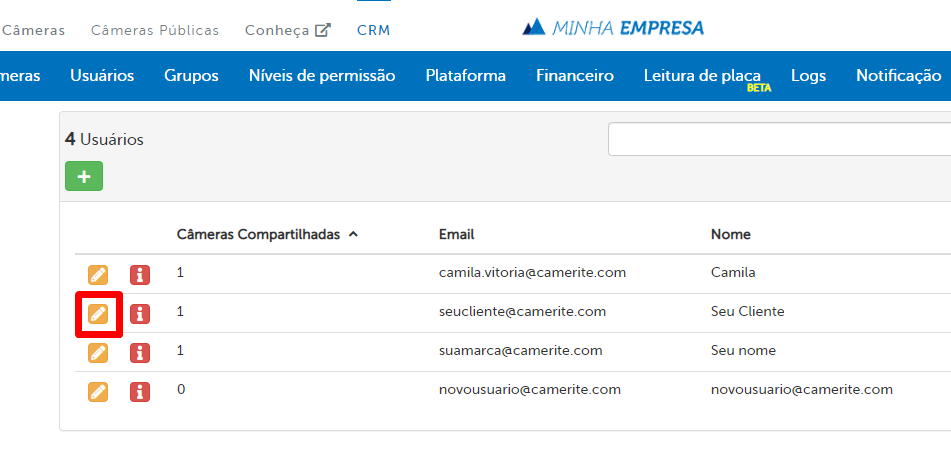Follow the Conheça external link
951x457 pixels.
[287, 30]
